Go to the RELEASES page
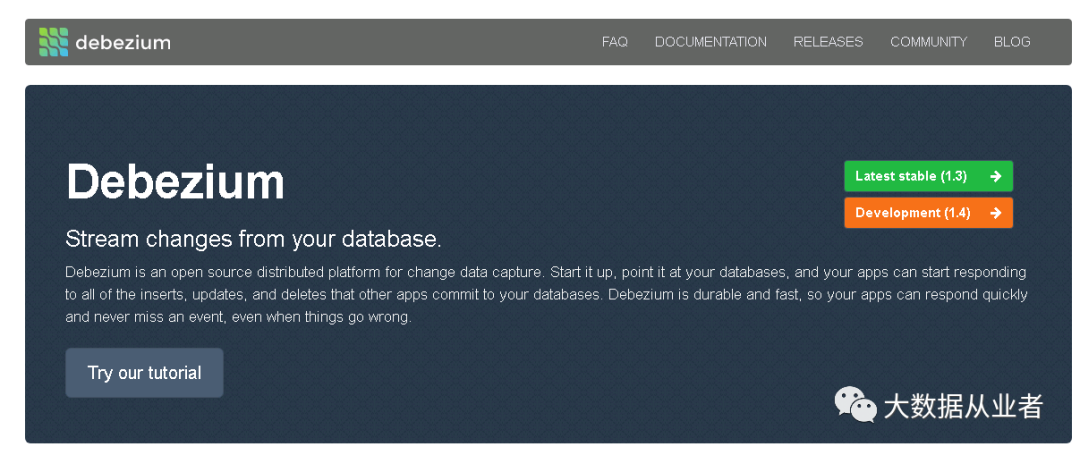Screen dimensions: 1080x455 pyautogui.click(x=828, y=42)
